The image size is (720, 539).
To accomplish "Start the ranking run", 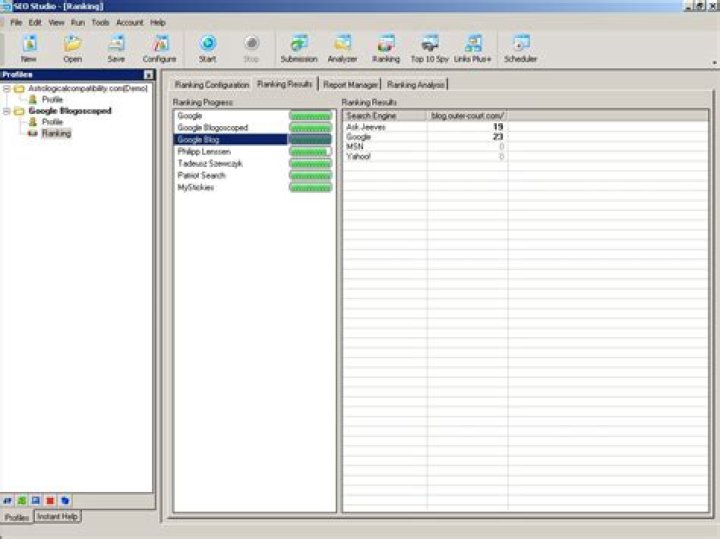I will (208, 48).
